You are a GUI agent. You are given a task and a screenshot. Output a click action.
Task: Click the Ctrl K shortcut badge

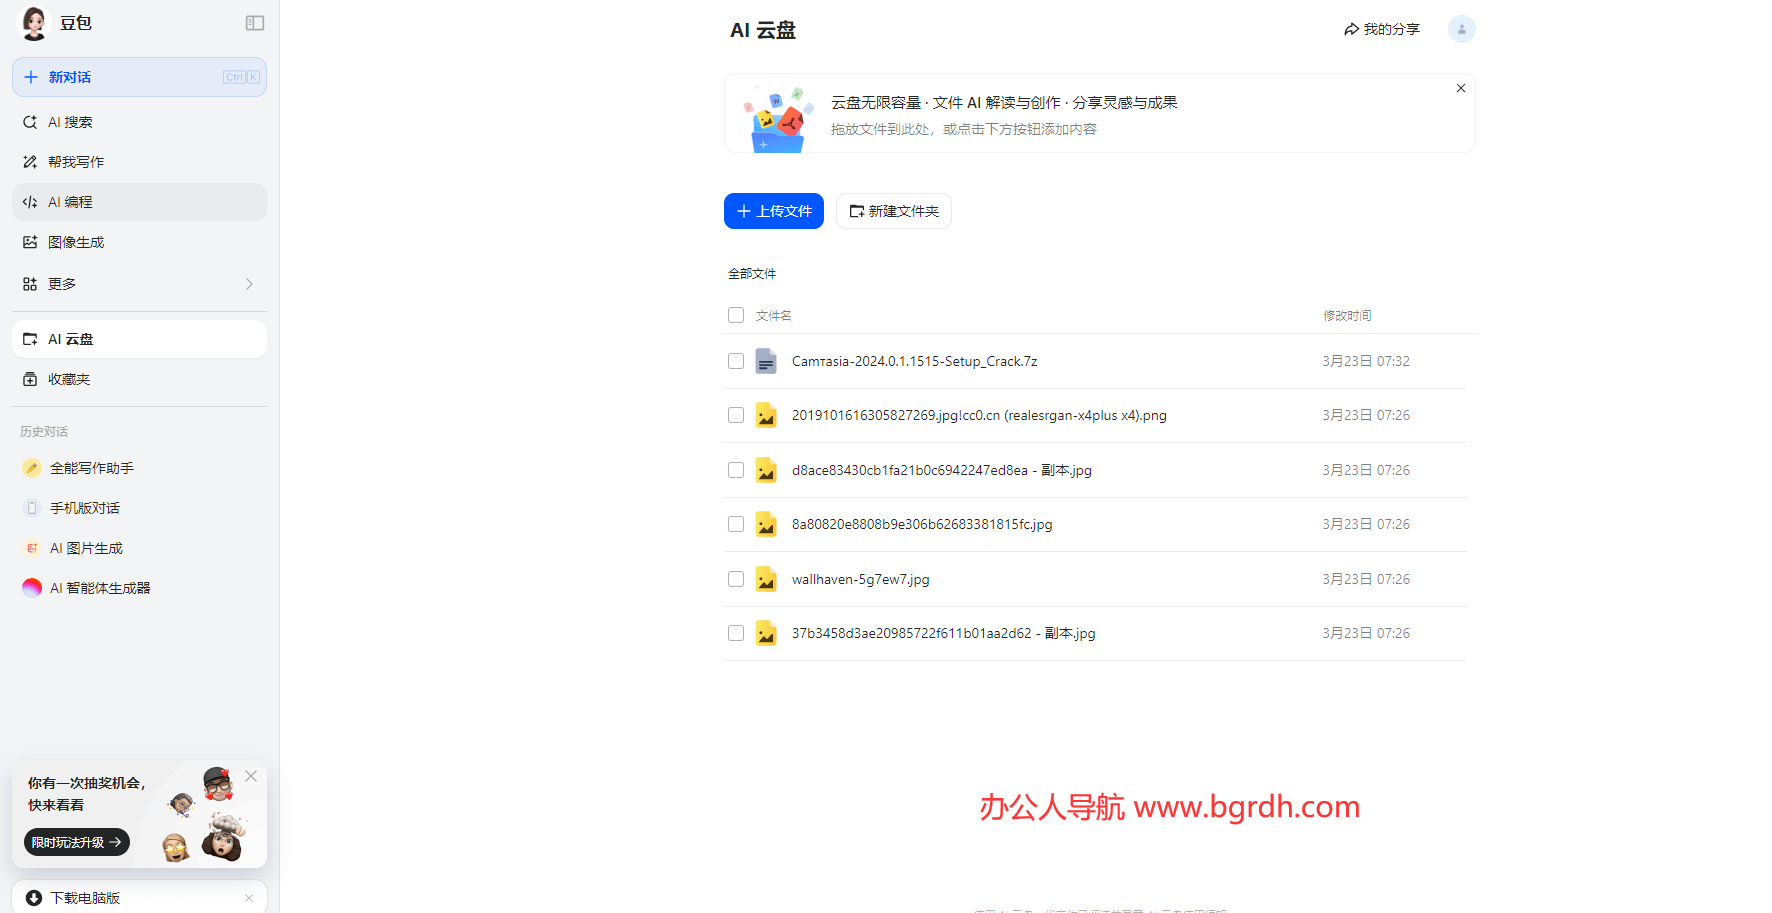(x=241, y=77)
